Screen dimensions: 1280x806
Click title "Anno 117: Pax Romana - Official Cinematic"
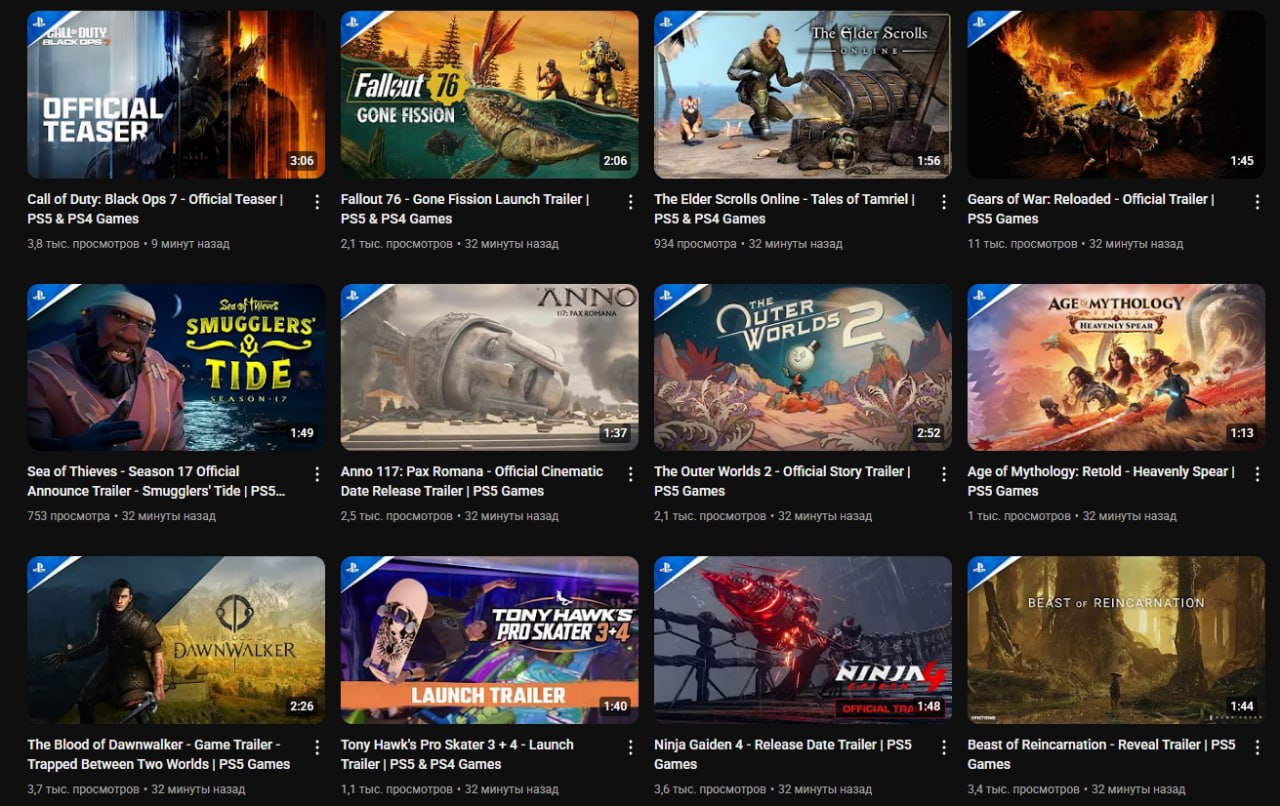point(472,481)
